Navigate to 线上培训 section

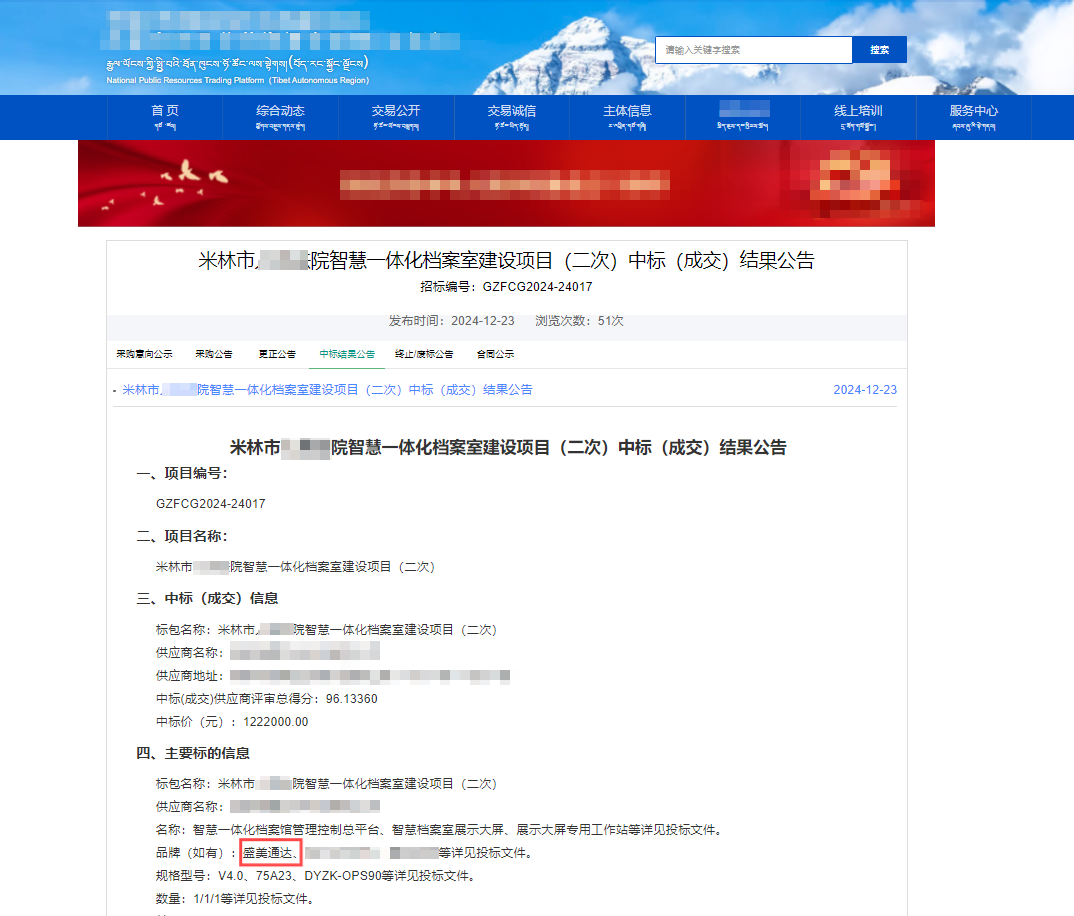858,116
